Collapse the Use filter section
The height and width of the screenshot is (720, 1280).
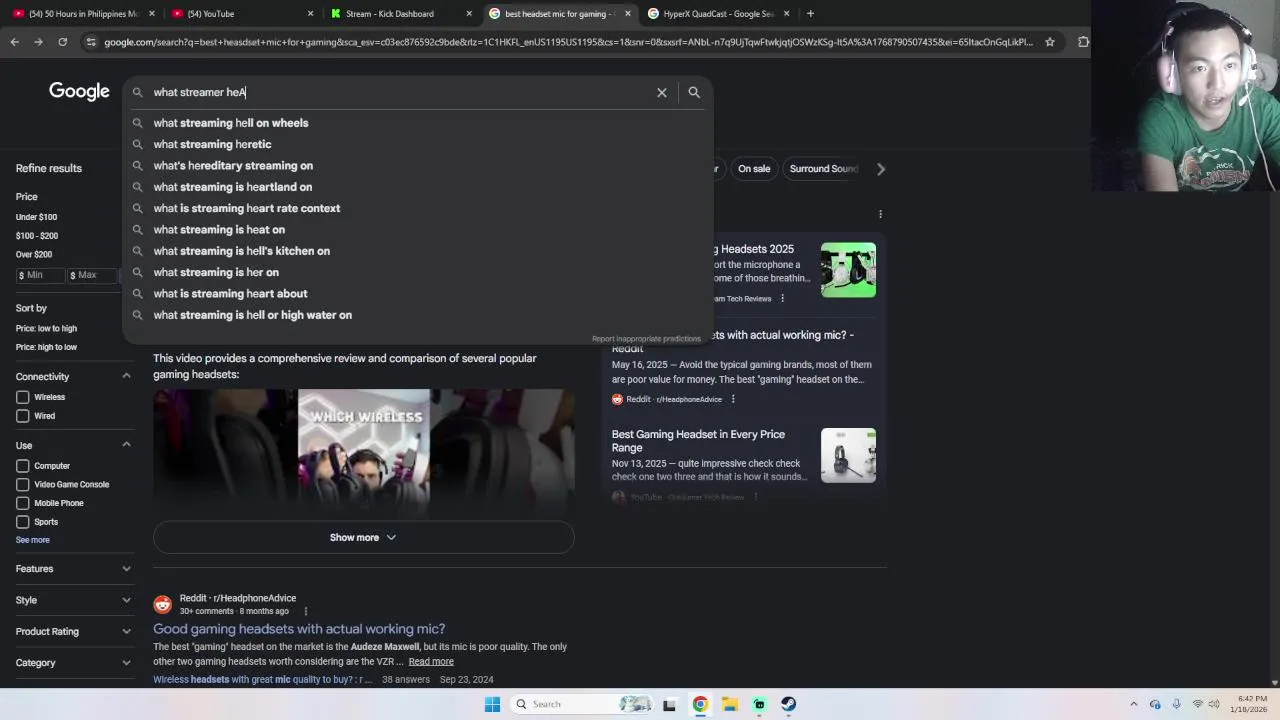(126, 445)
